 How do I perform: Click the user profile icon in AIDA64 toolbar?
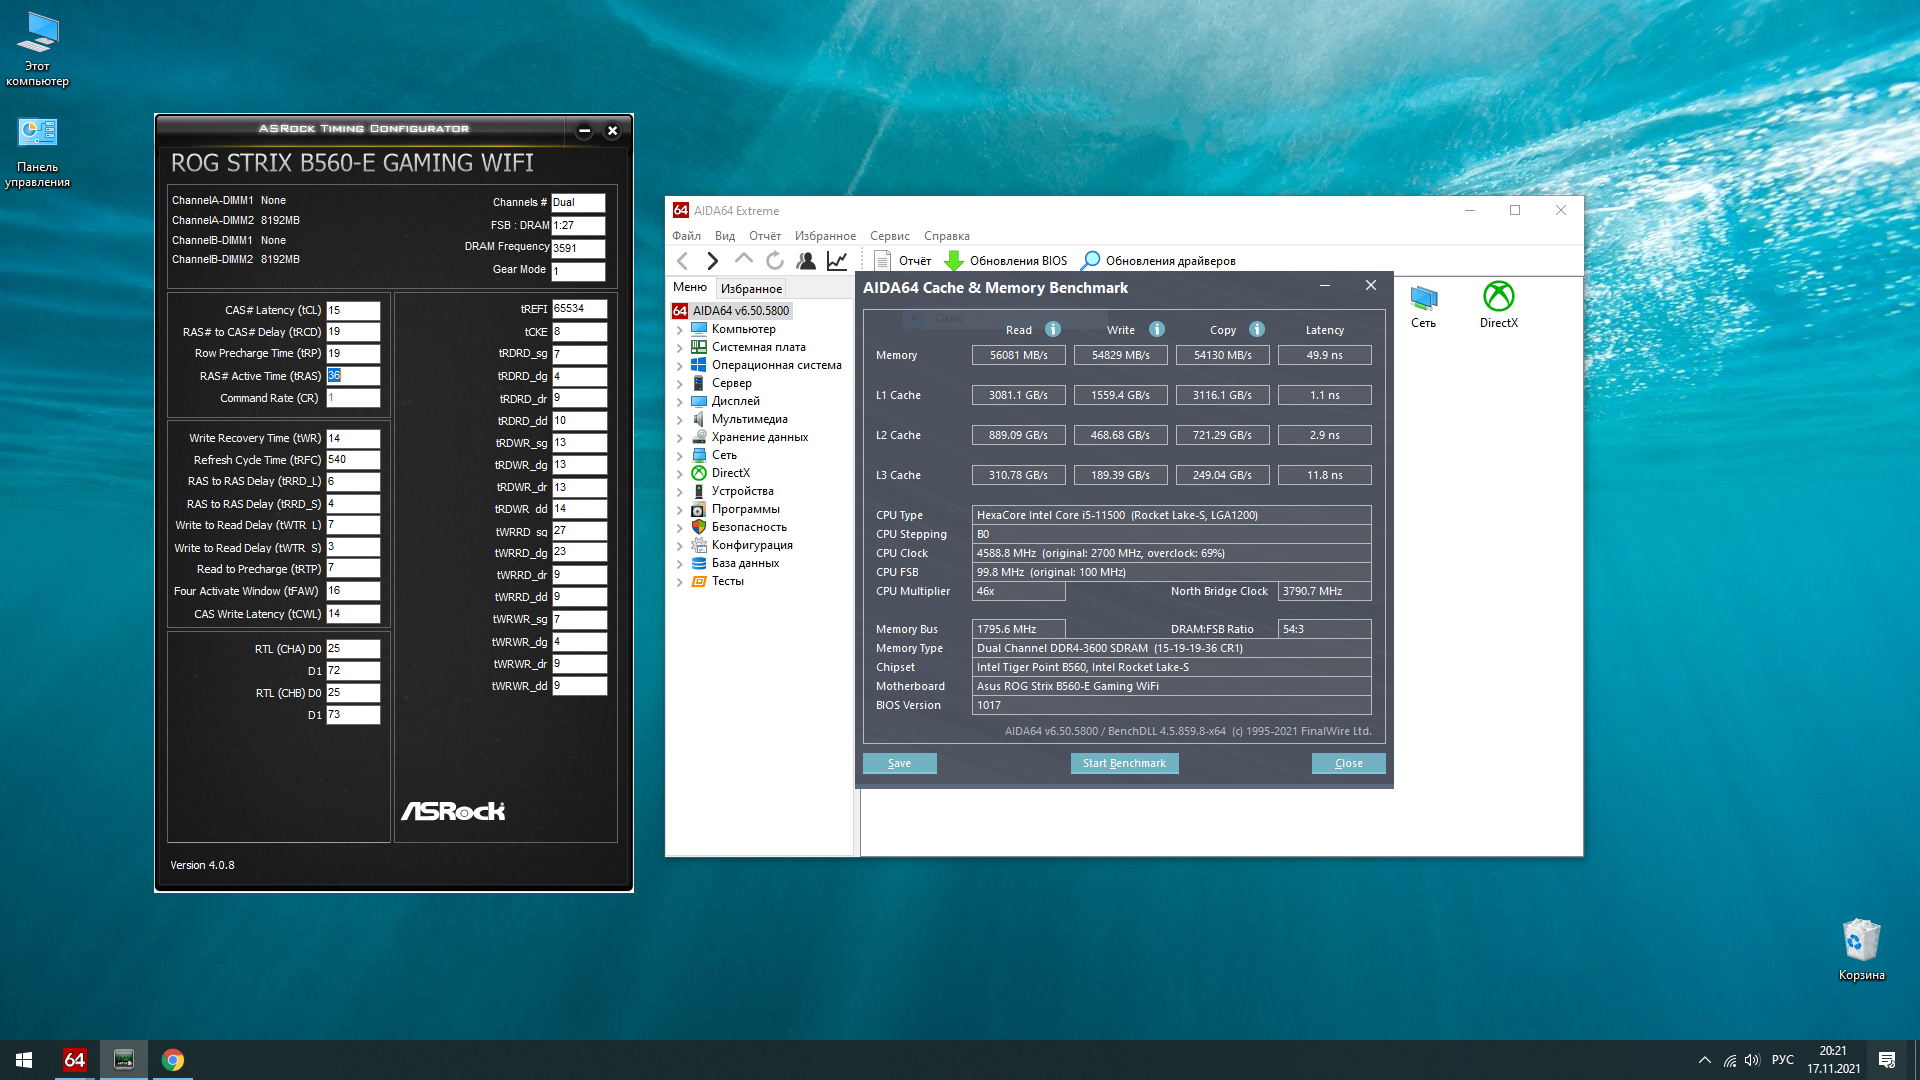806,261
